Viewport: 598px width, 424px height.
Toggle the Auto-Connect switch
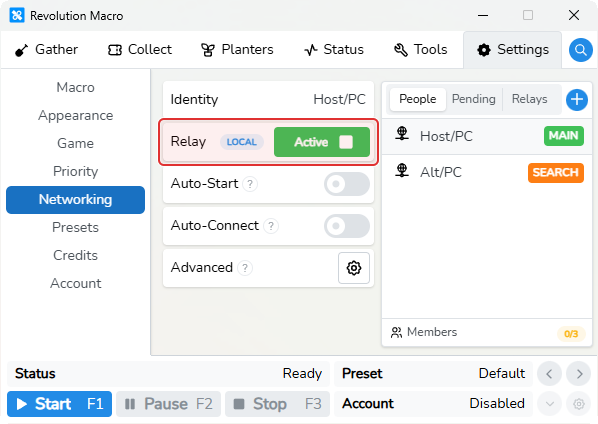(347, 226)
